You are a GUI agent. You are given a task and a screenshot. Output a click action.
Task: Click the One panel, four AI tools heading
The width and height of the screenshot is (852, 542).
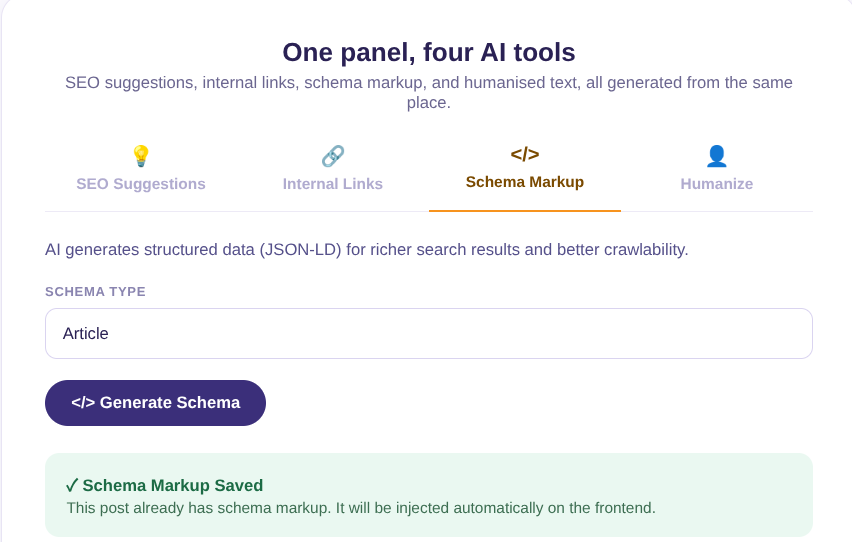point(429,52)
